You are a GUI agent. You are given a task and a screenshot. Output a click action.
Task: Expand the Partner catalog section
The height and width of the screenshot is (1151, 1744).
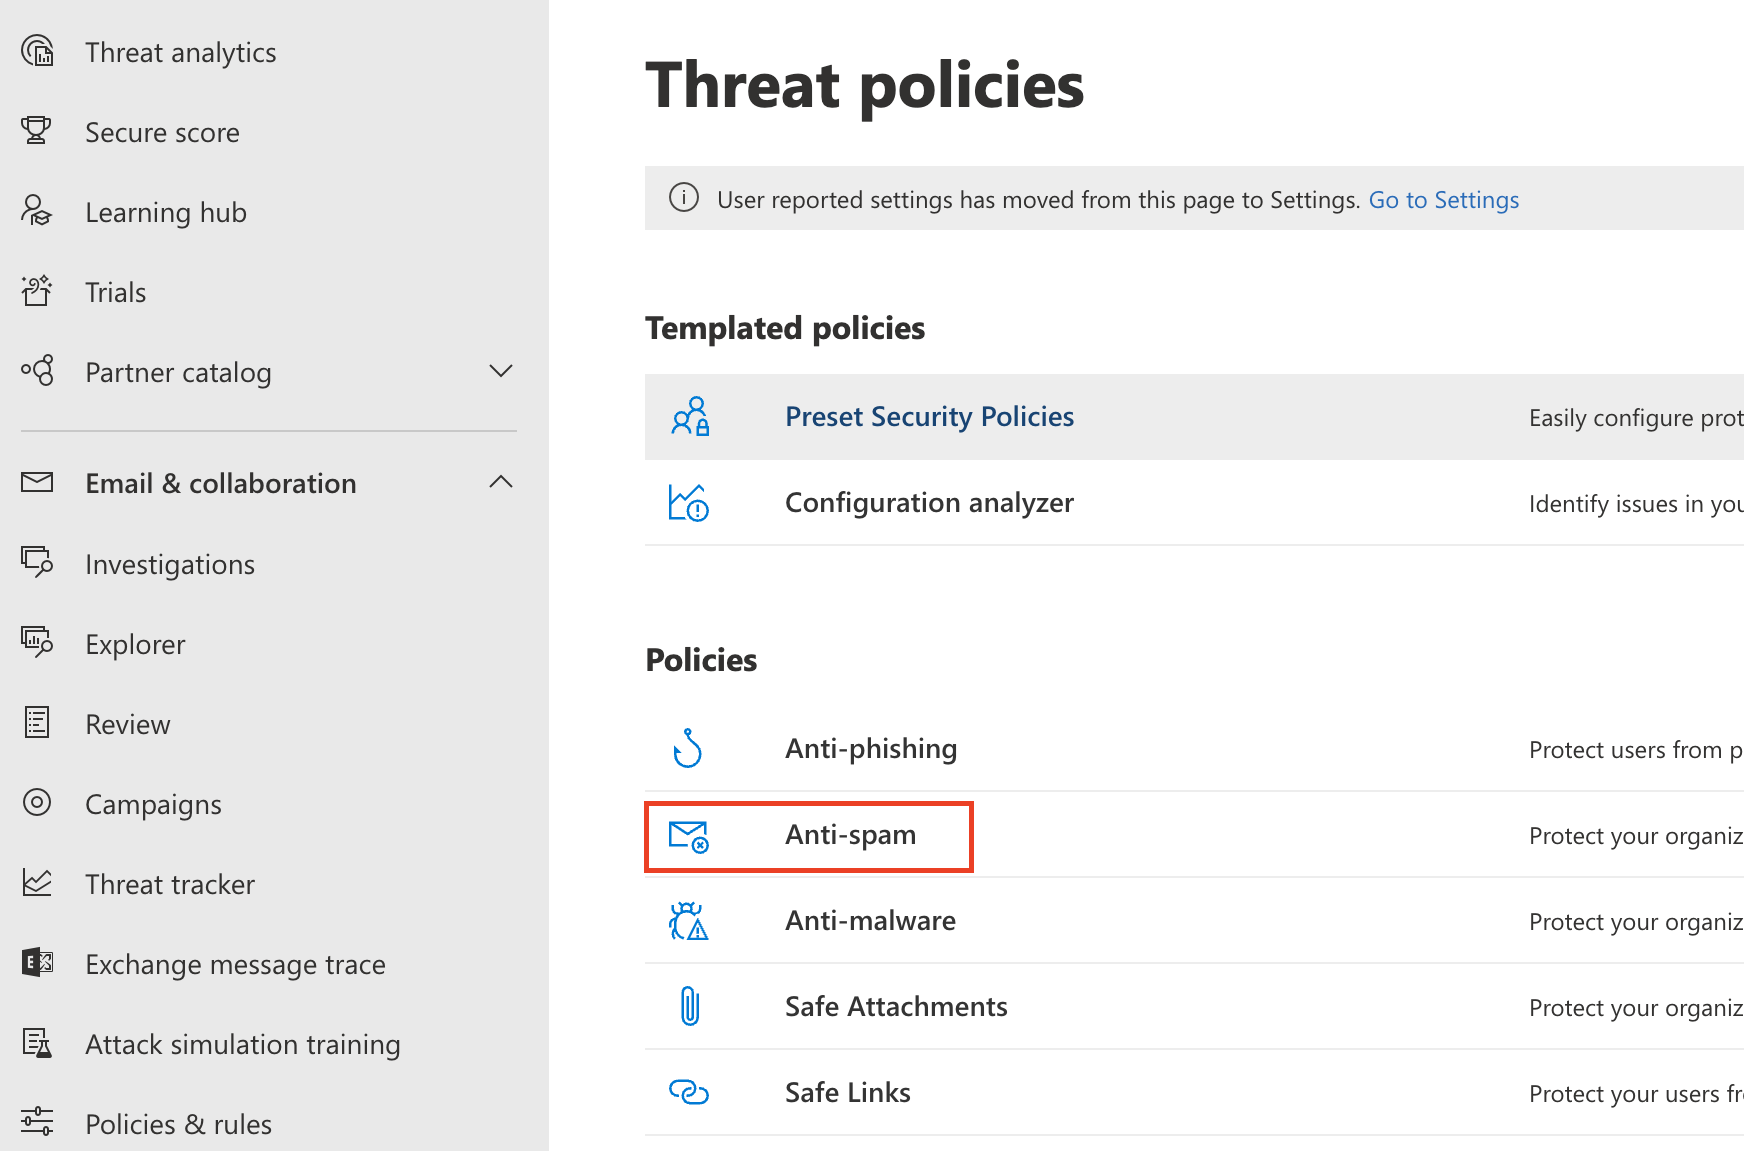501,371
